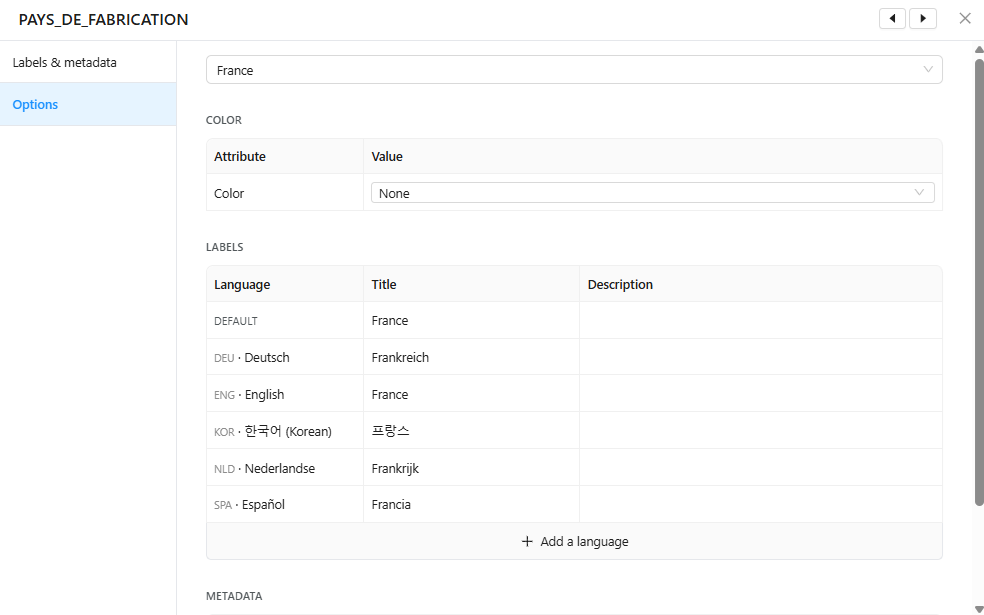Screen dimensions: 984x615
Task: Edit the Nederlandse title Frankrijk
Action: click(471, 468)
